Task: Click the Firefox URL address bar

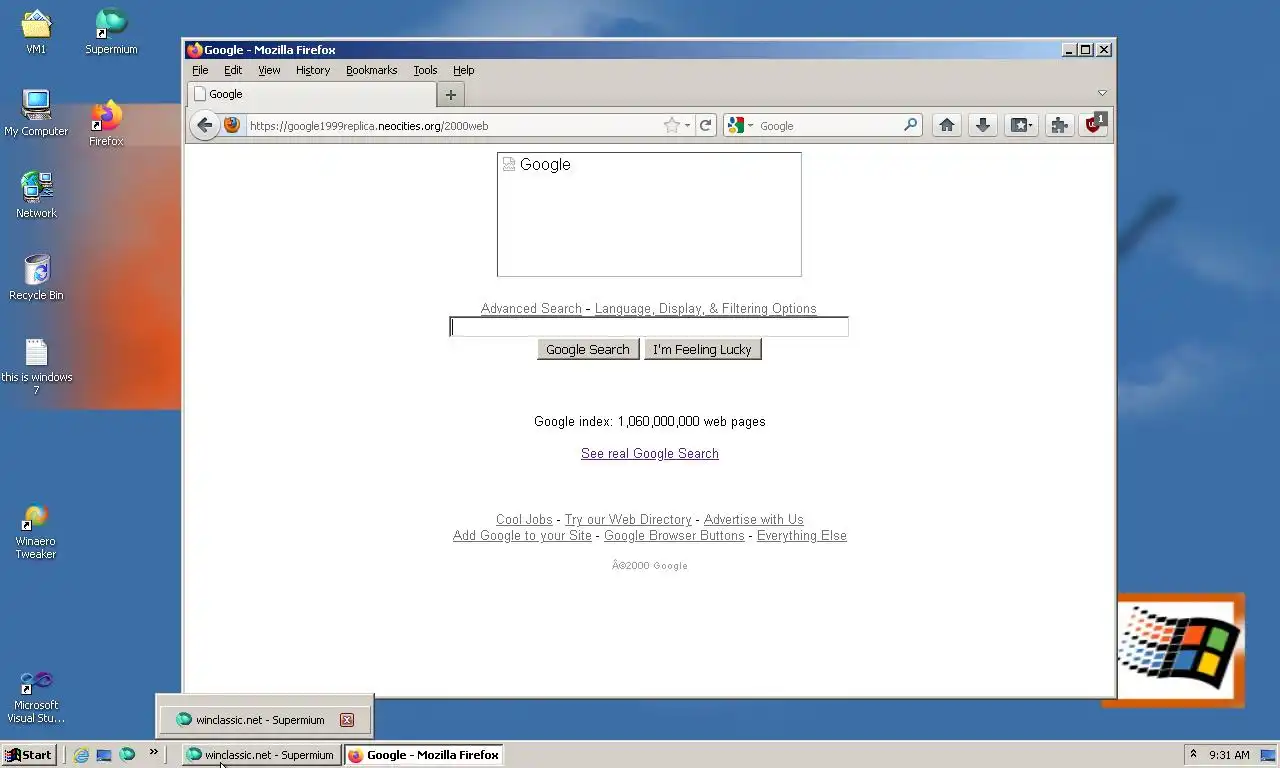Action: (454, 125)
